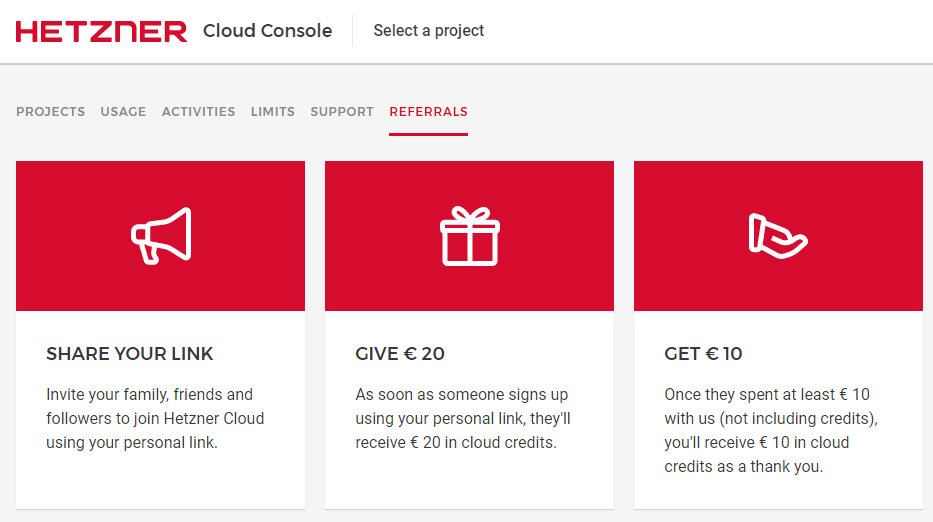Click the cloud credits thank you description
The width and height of the screenshot is (933, 522).
771,430
